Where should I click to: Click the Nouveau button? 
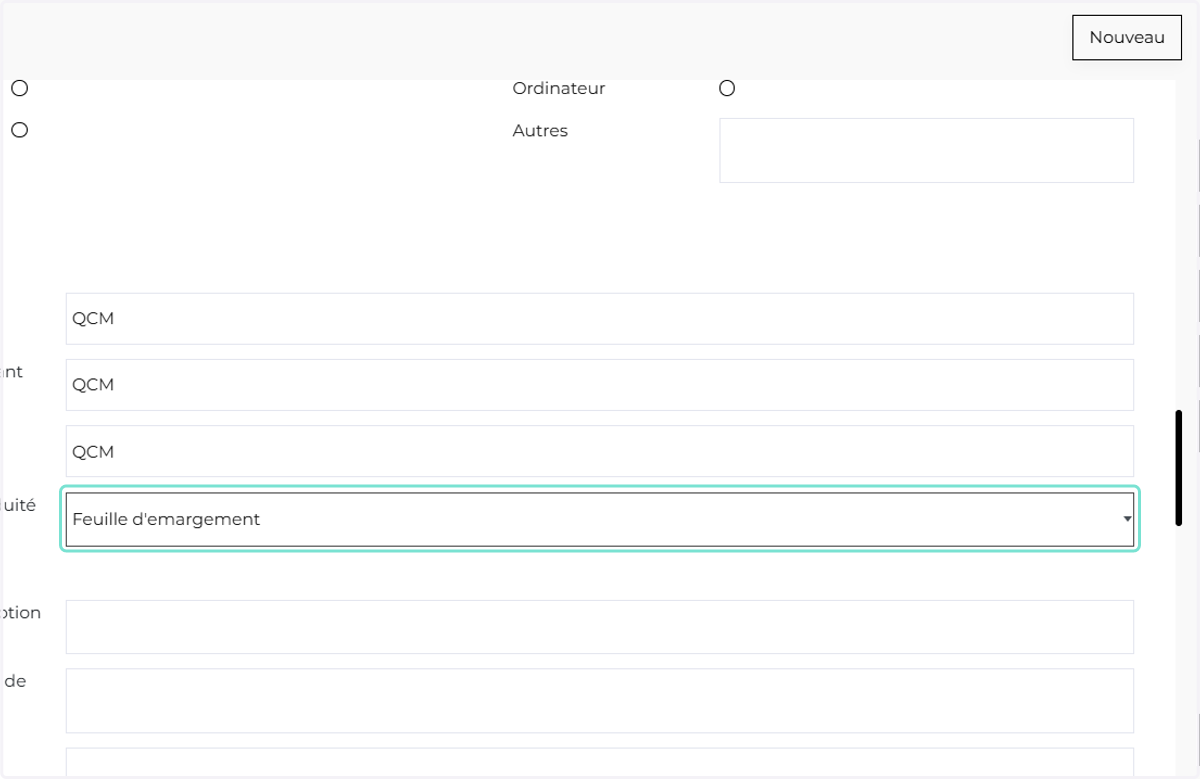(x=1127, y=38)
